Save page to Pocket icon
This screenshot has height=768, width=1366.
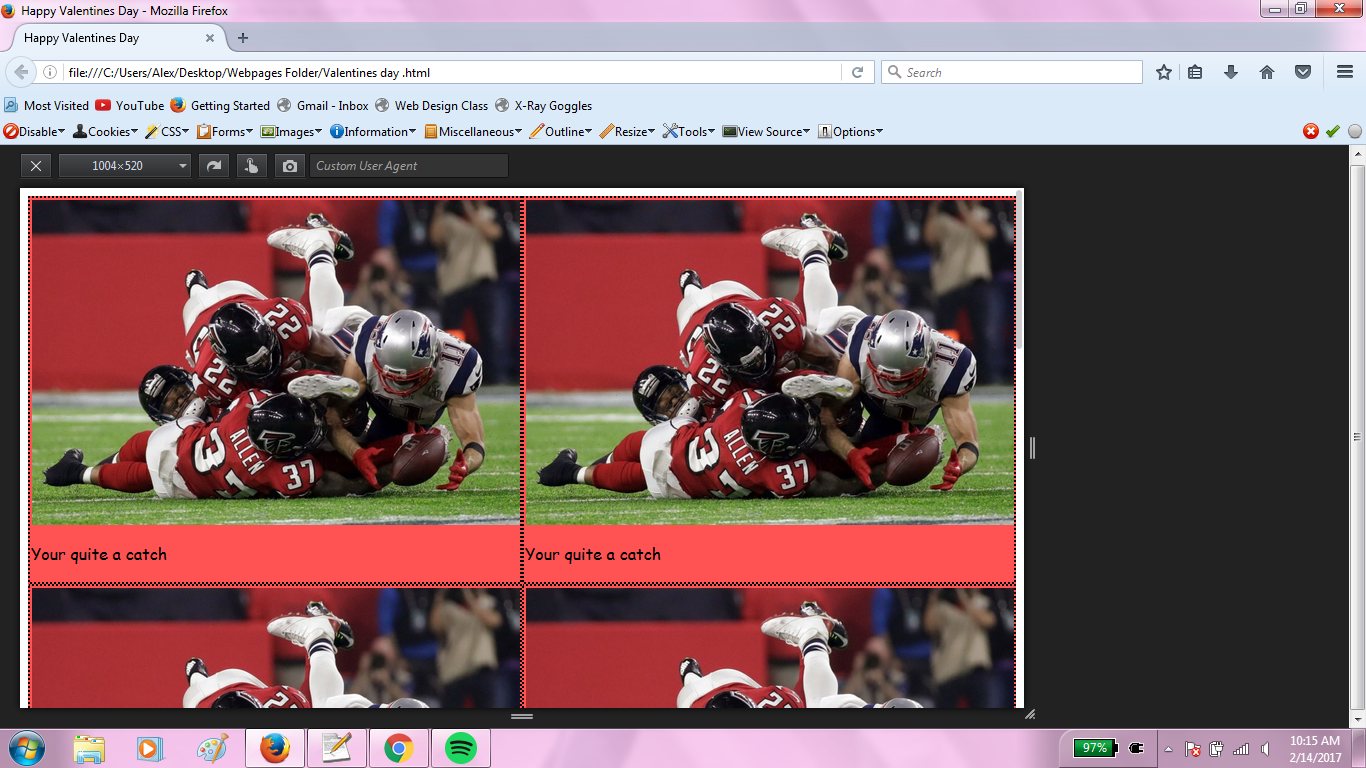[1303, 72]
